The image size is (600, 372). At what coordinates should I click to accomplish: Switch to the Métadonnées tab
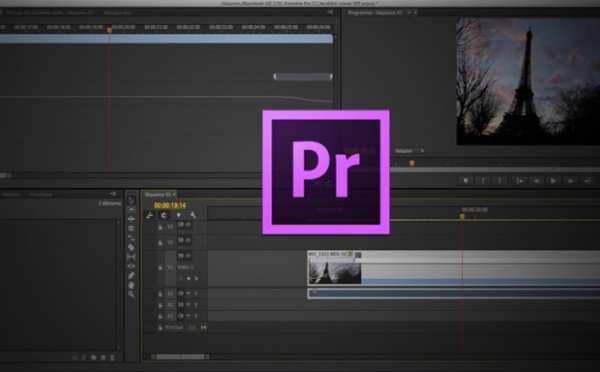(x=117, y=13)
